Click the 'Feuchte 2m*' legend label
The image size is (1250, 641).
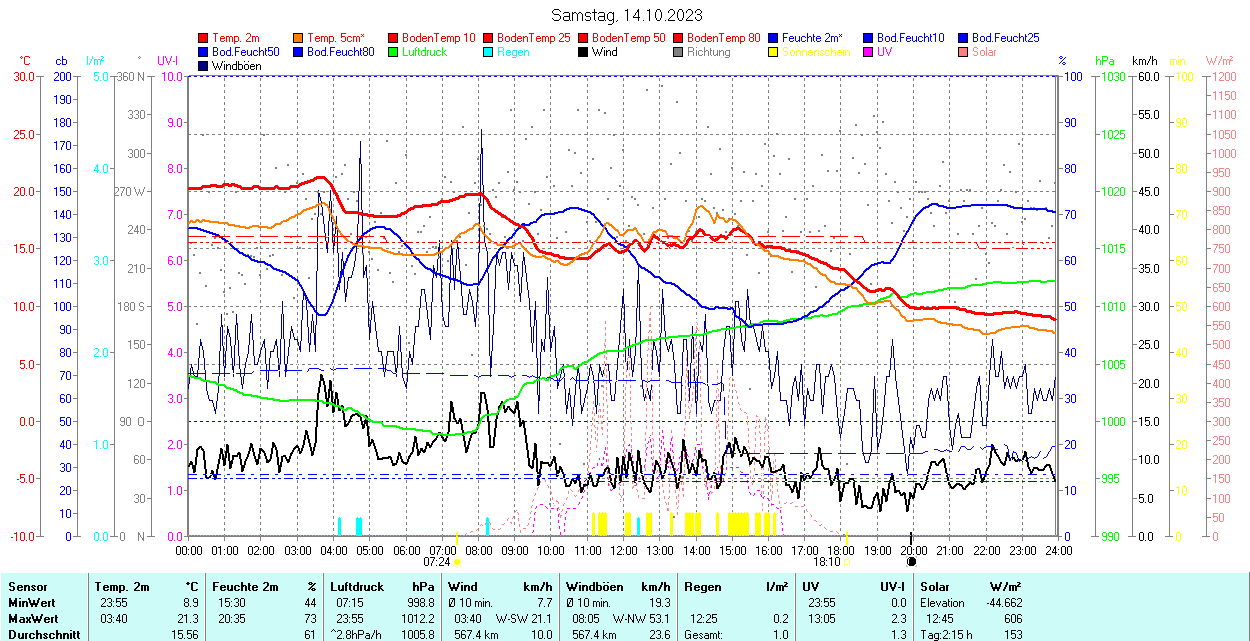pyautogui.click(x=812, y=38)
